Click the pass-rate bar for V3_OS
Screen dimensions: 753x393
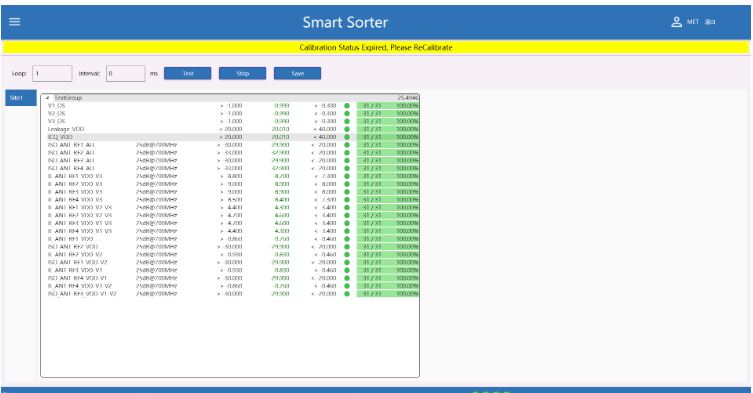tap(388, 121)
